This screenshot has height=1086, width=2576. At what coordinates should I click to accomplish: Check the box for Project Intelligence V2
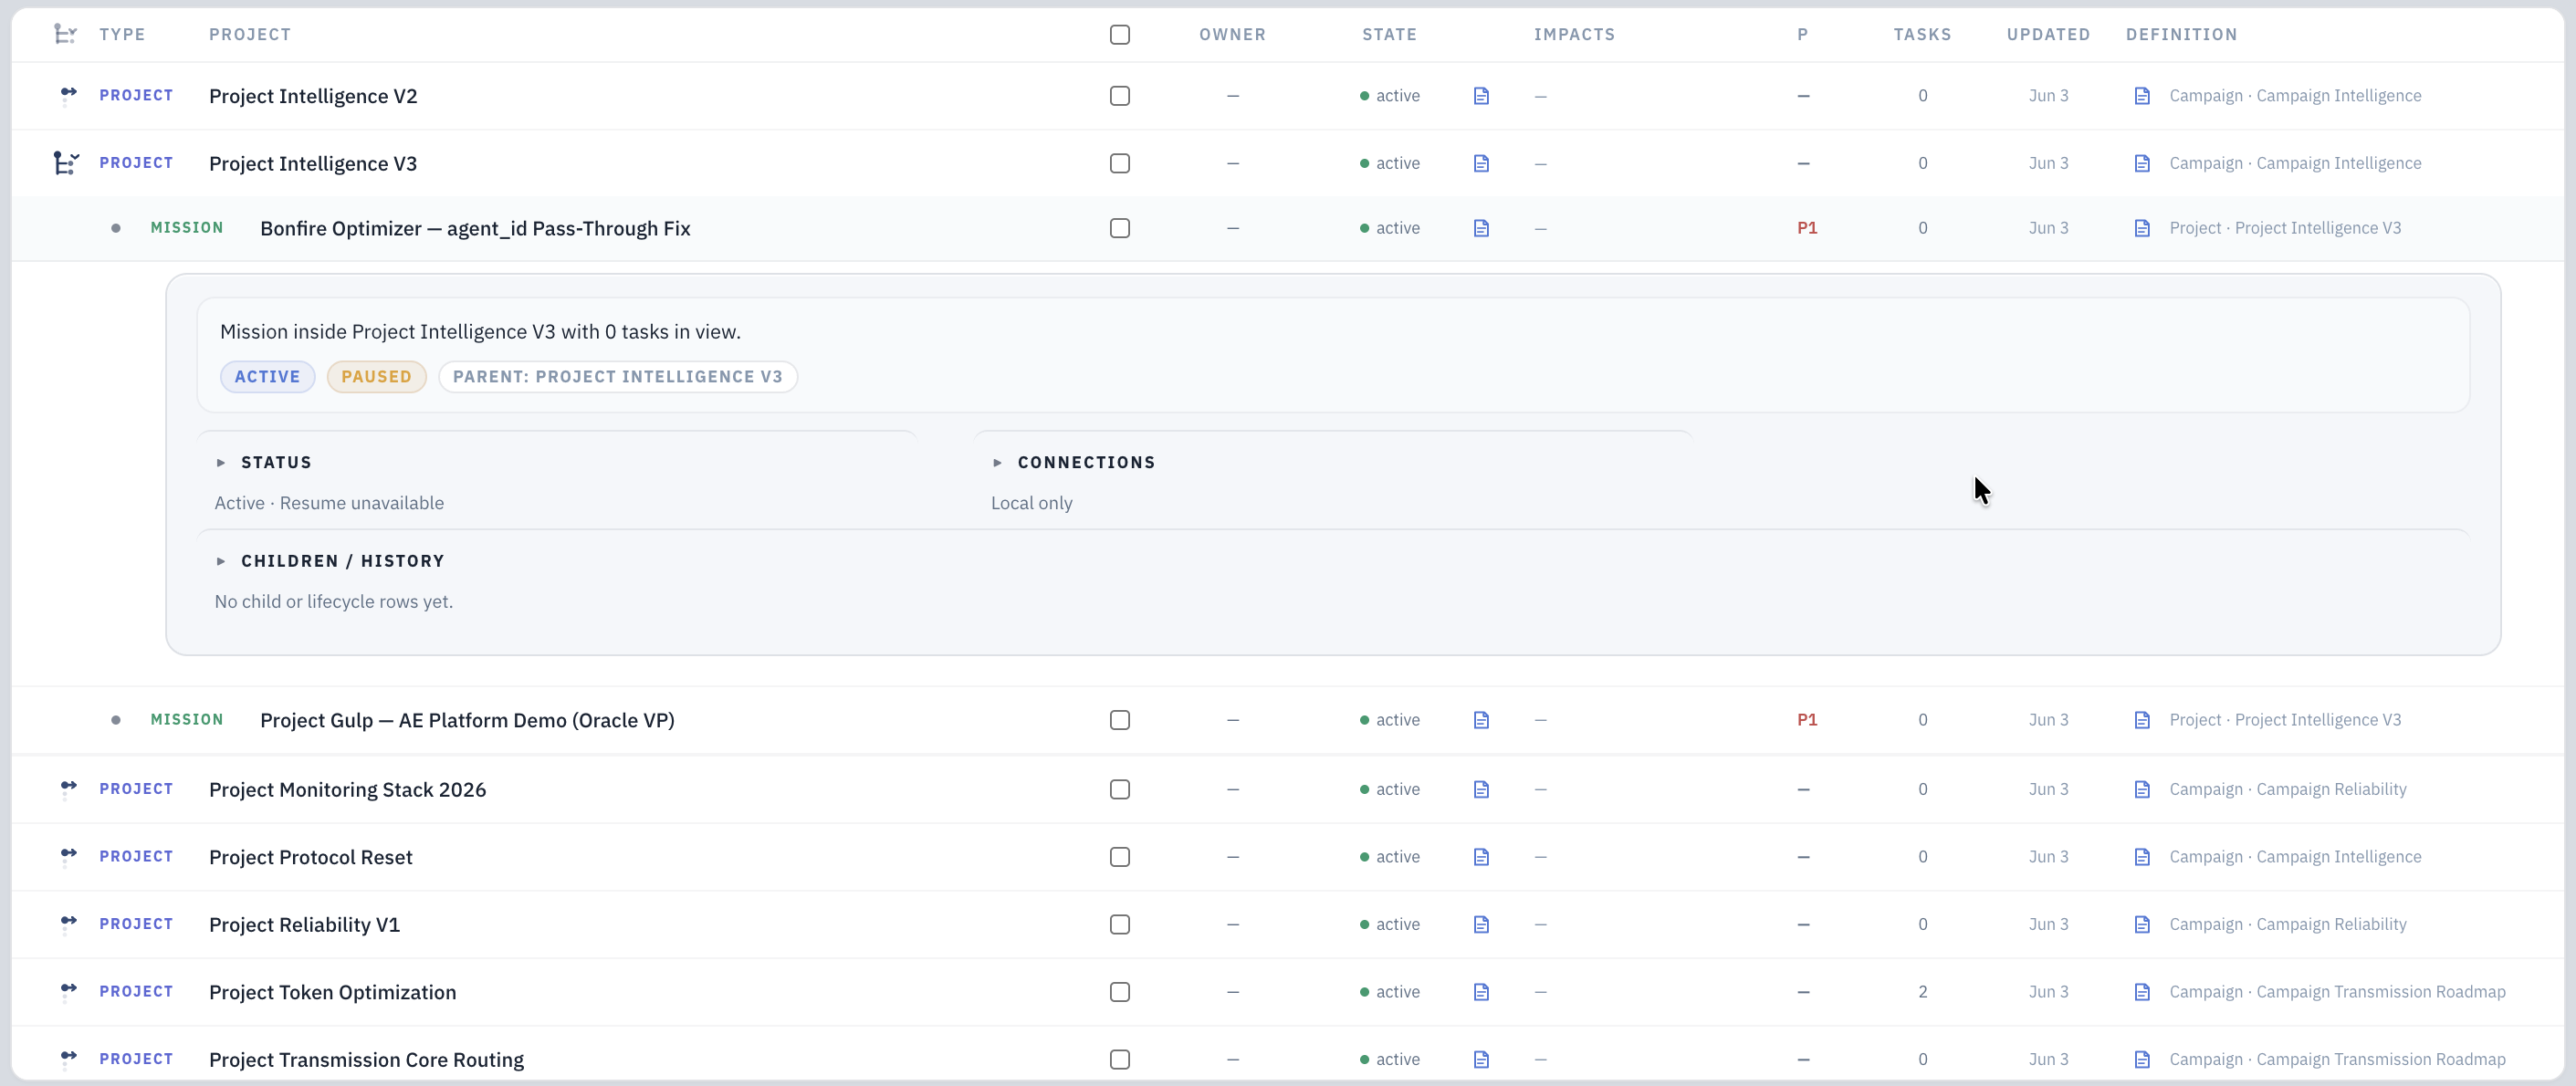tap(1120, 96)
